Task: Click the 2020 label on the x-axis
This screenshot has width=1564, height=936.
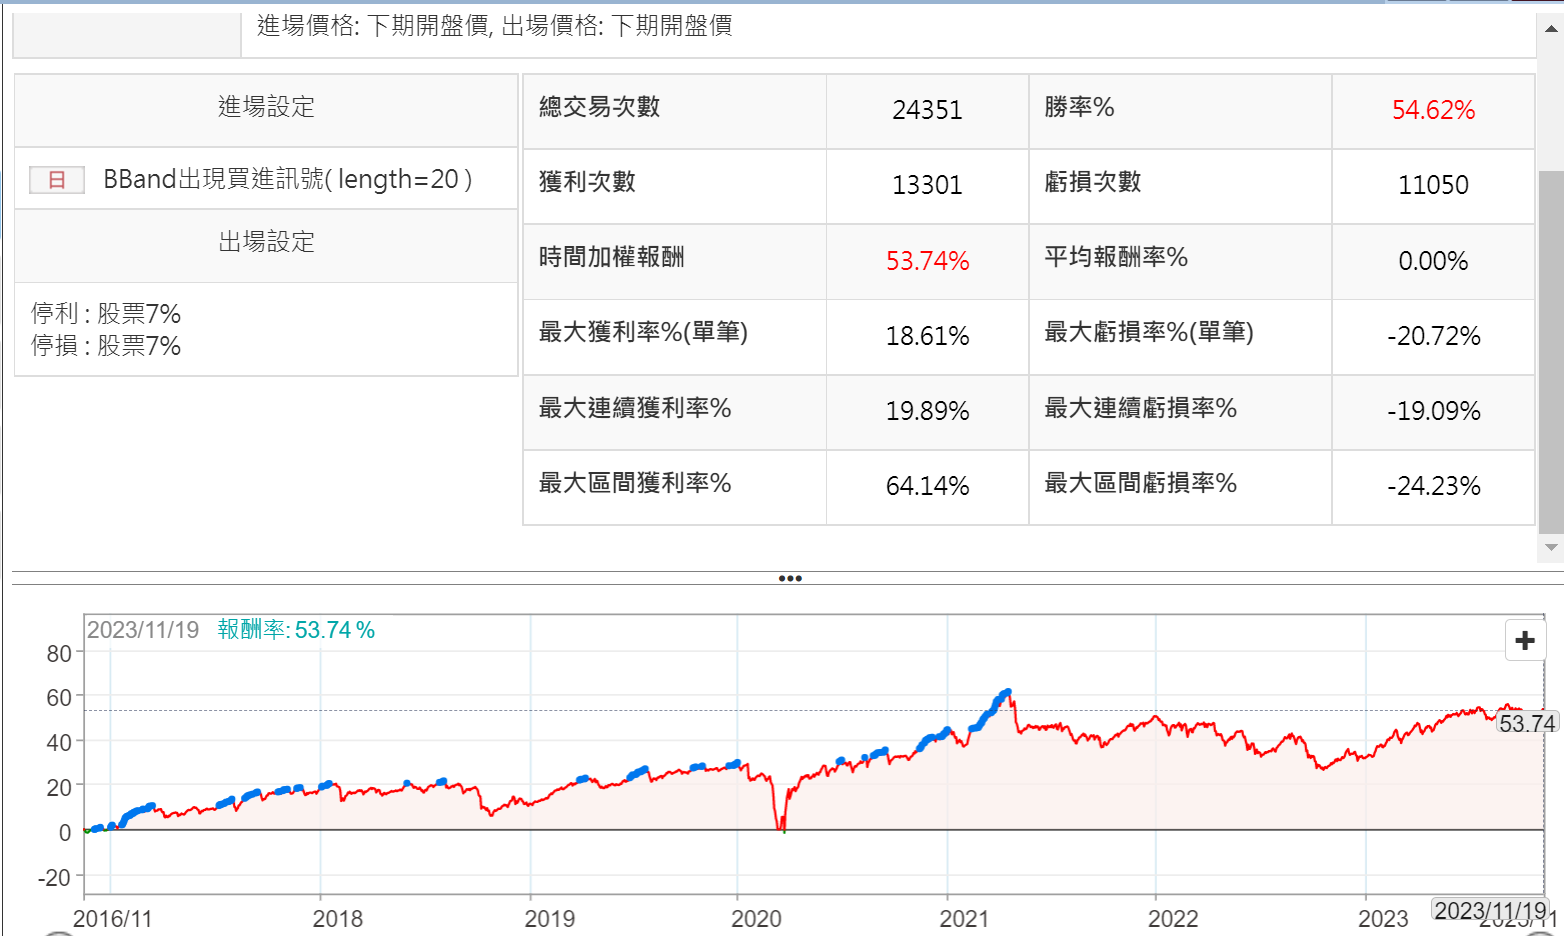Action: click(756, 918)
